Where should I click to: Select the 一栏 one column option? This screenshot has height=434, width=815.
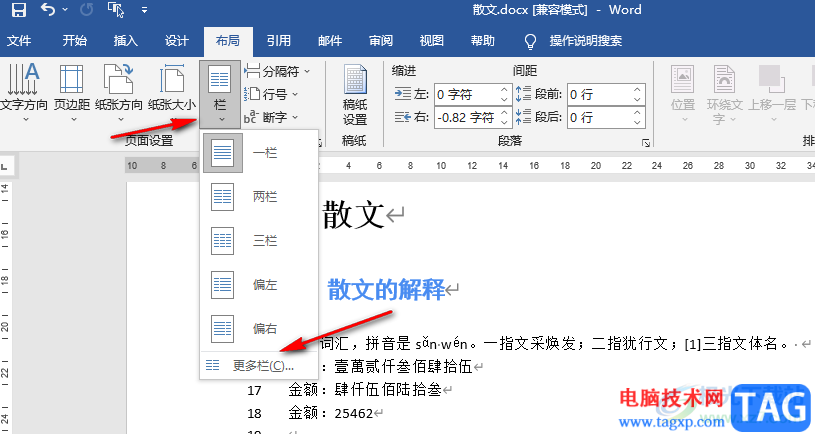[x=259, y=153]
